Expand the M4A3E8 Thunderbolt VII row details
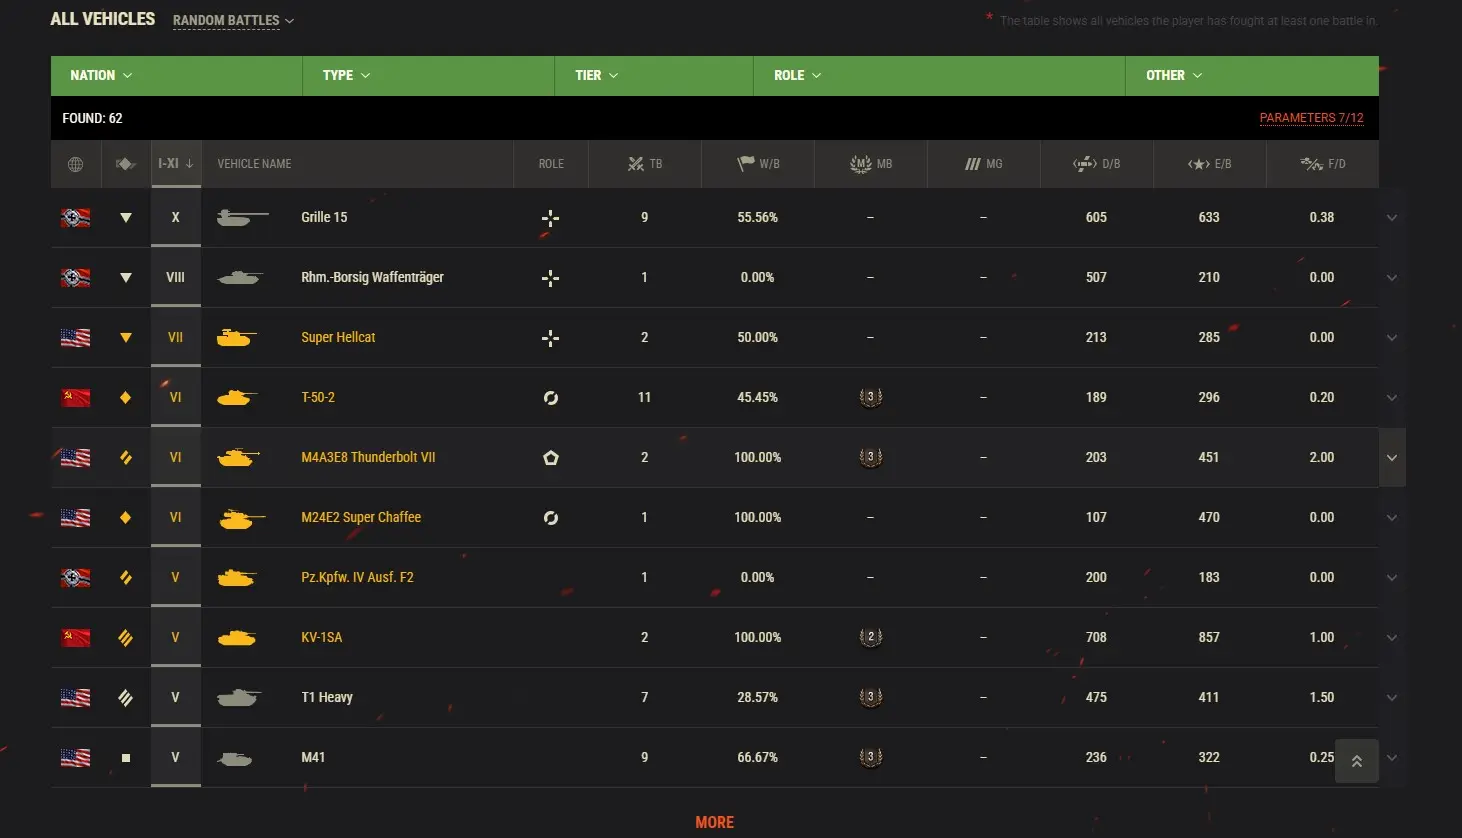 click(1391, 458)
